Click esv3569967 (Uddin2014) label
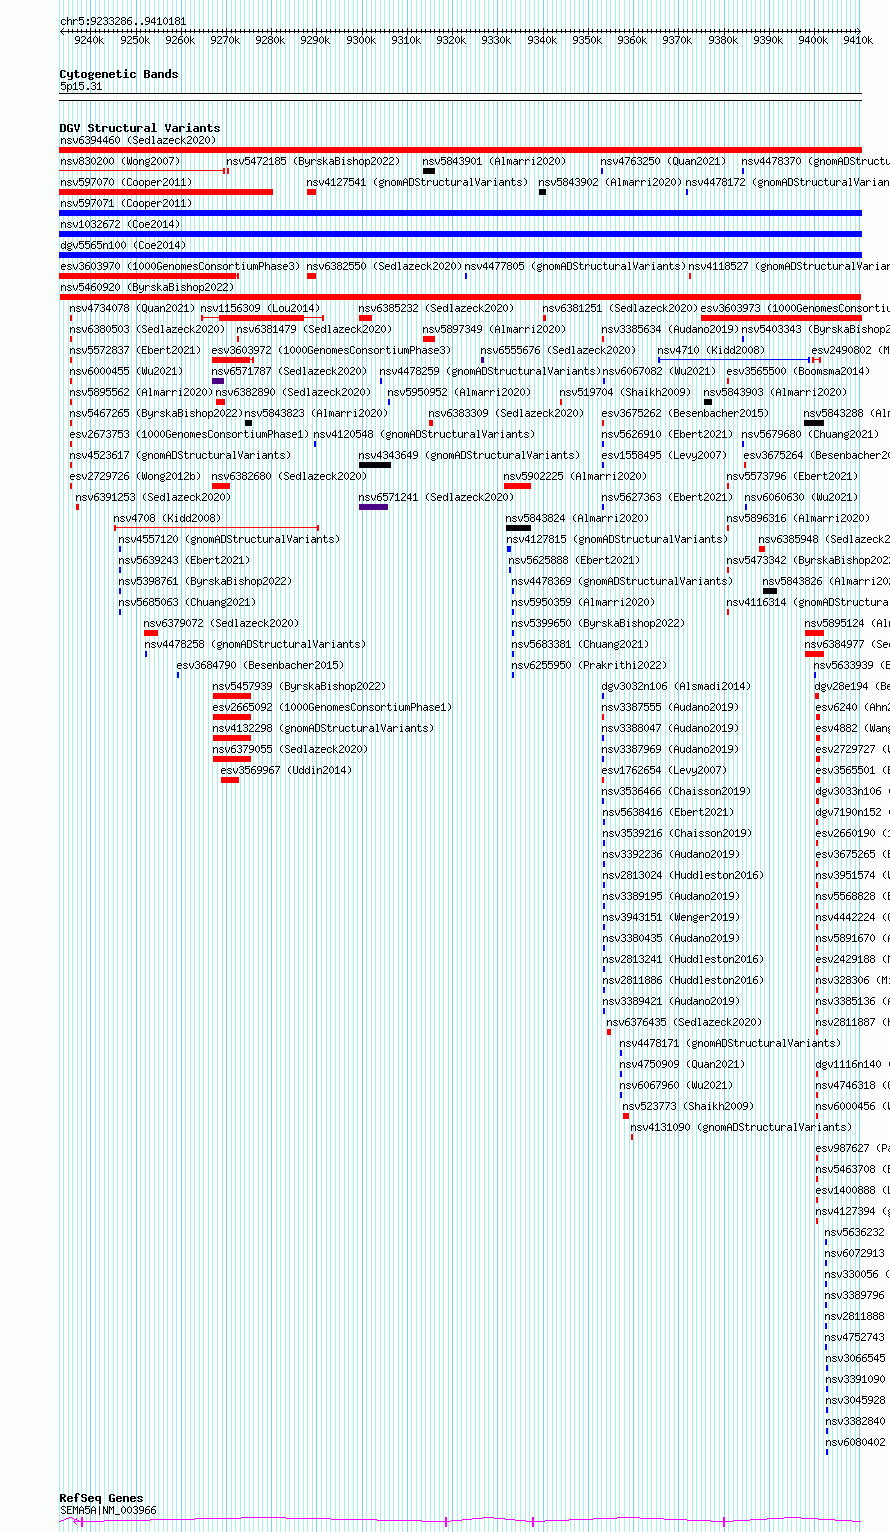 (287, 771)
